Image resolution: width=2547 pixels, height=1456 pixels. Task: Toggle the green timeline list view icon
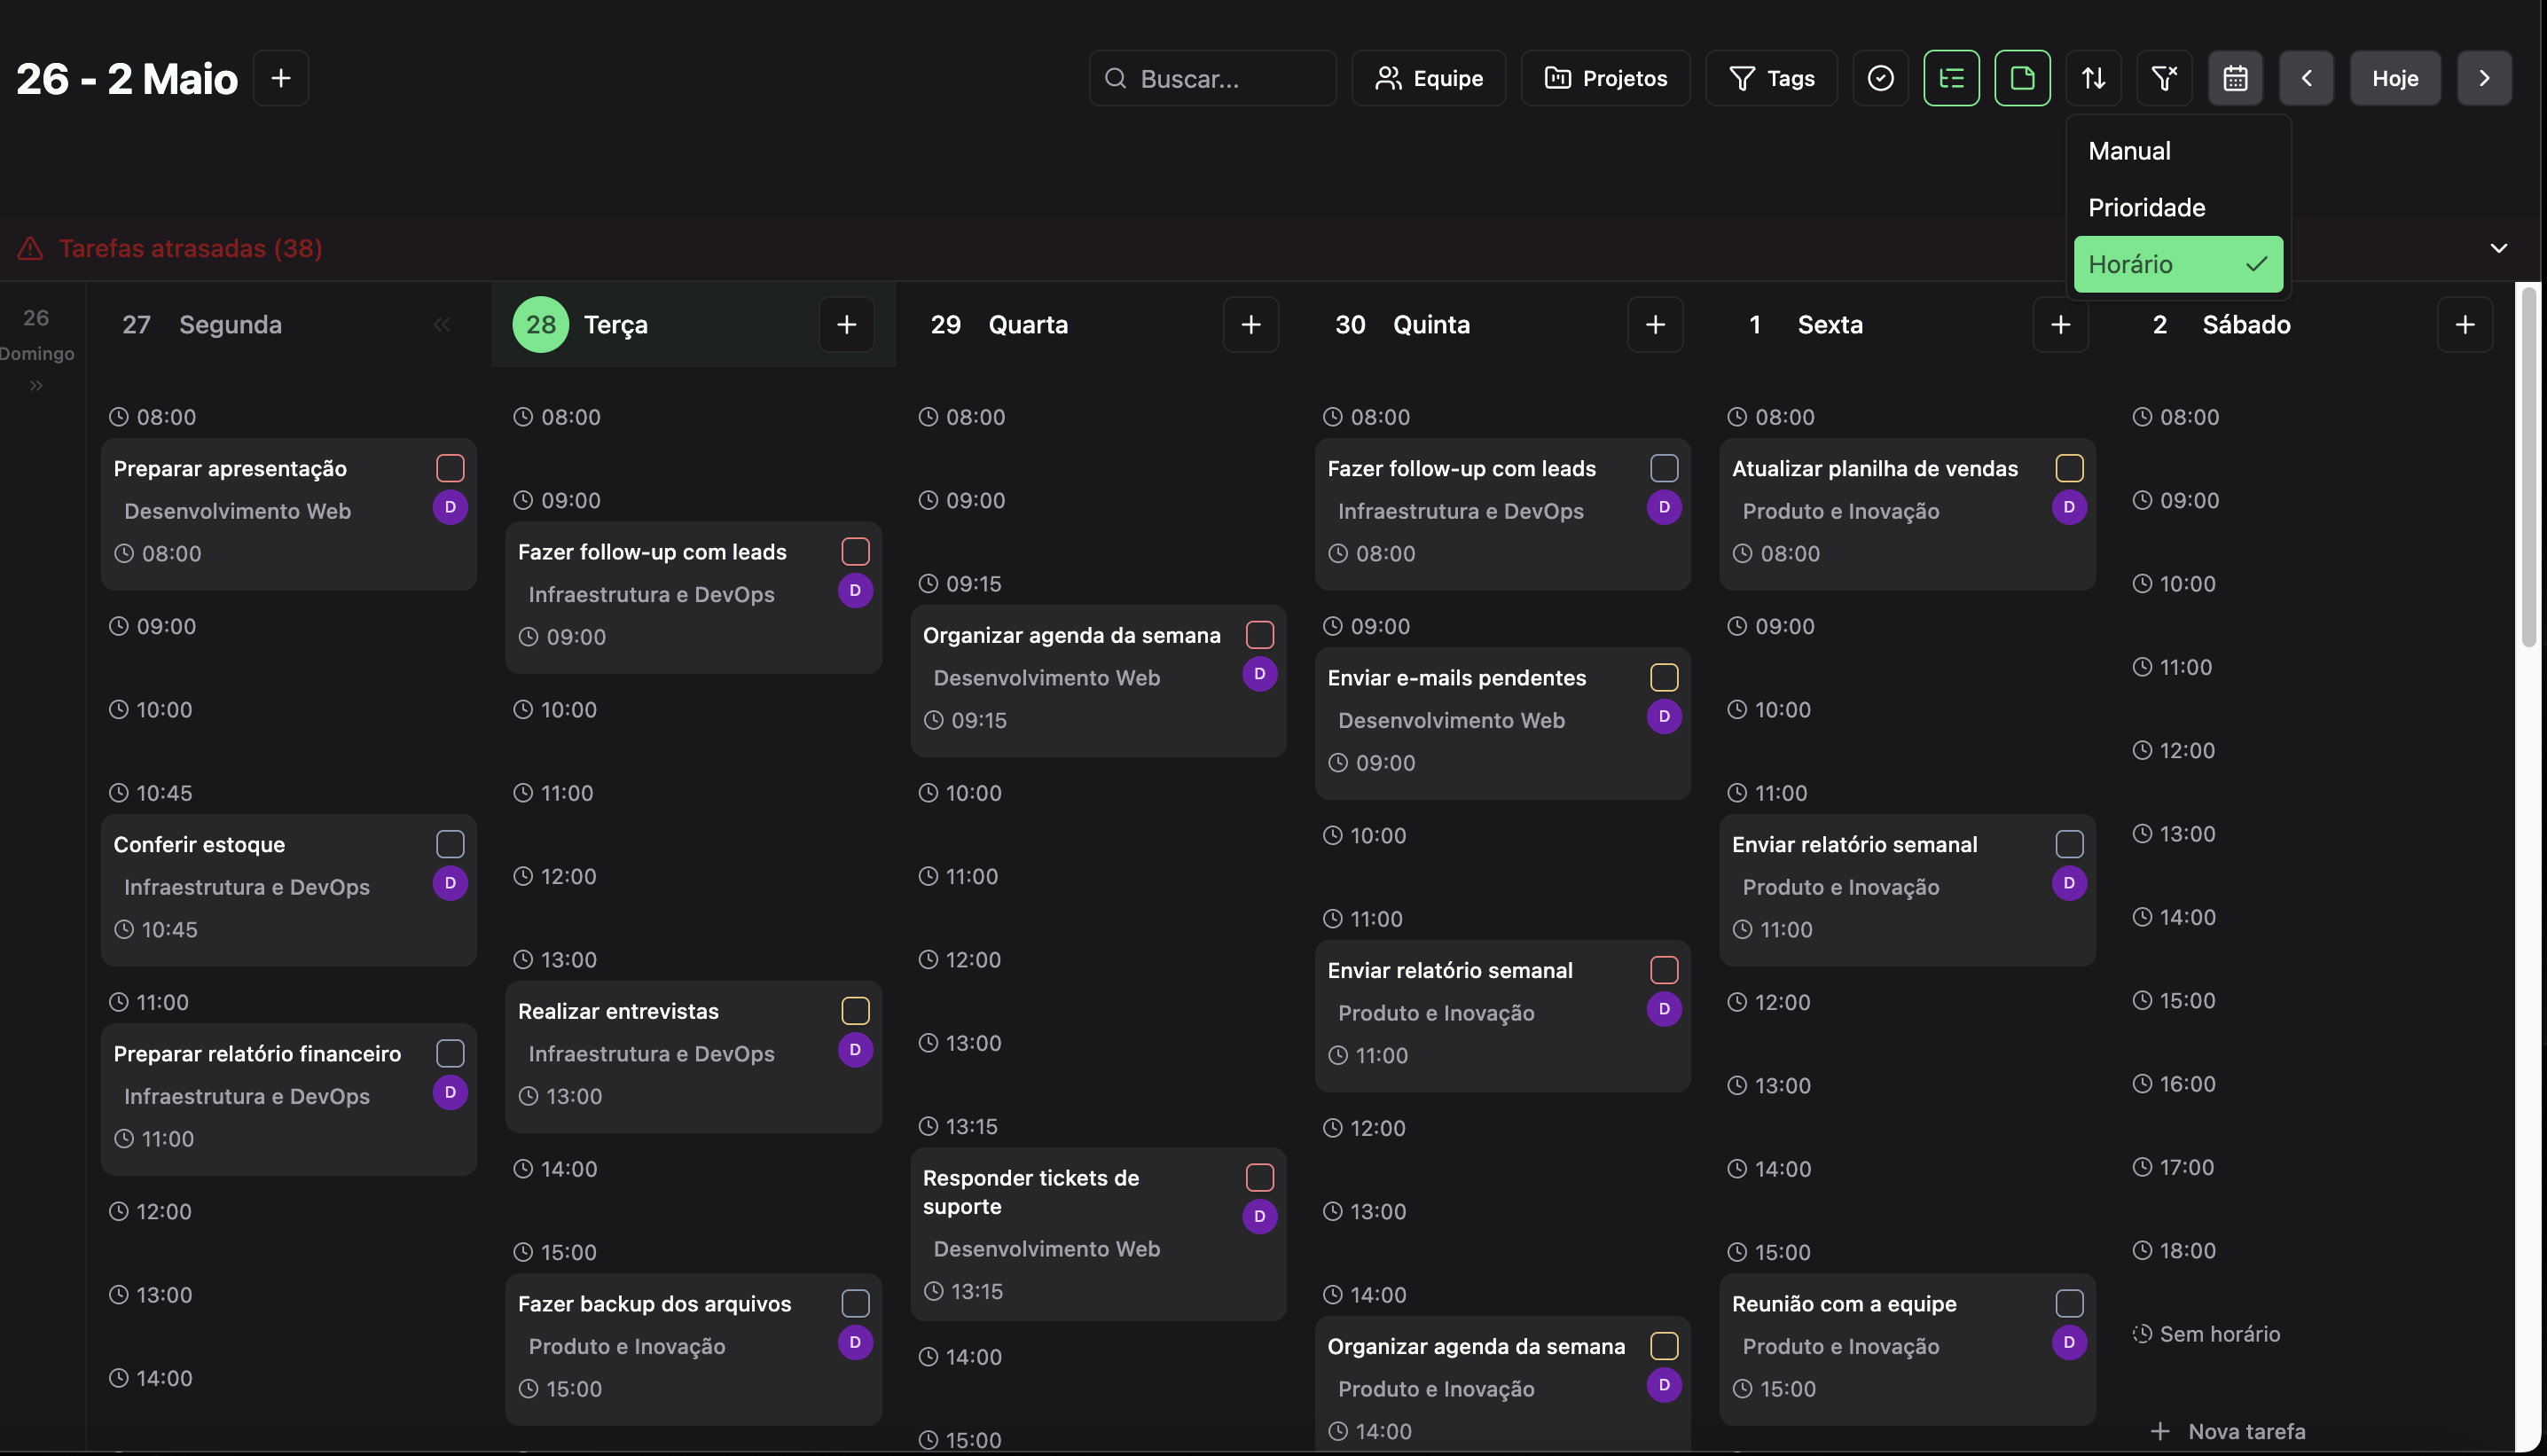pyautogui.click(x=1951, y=78)
